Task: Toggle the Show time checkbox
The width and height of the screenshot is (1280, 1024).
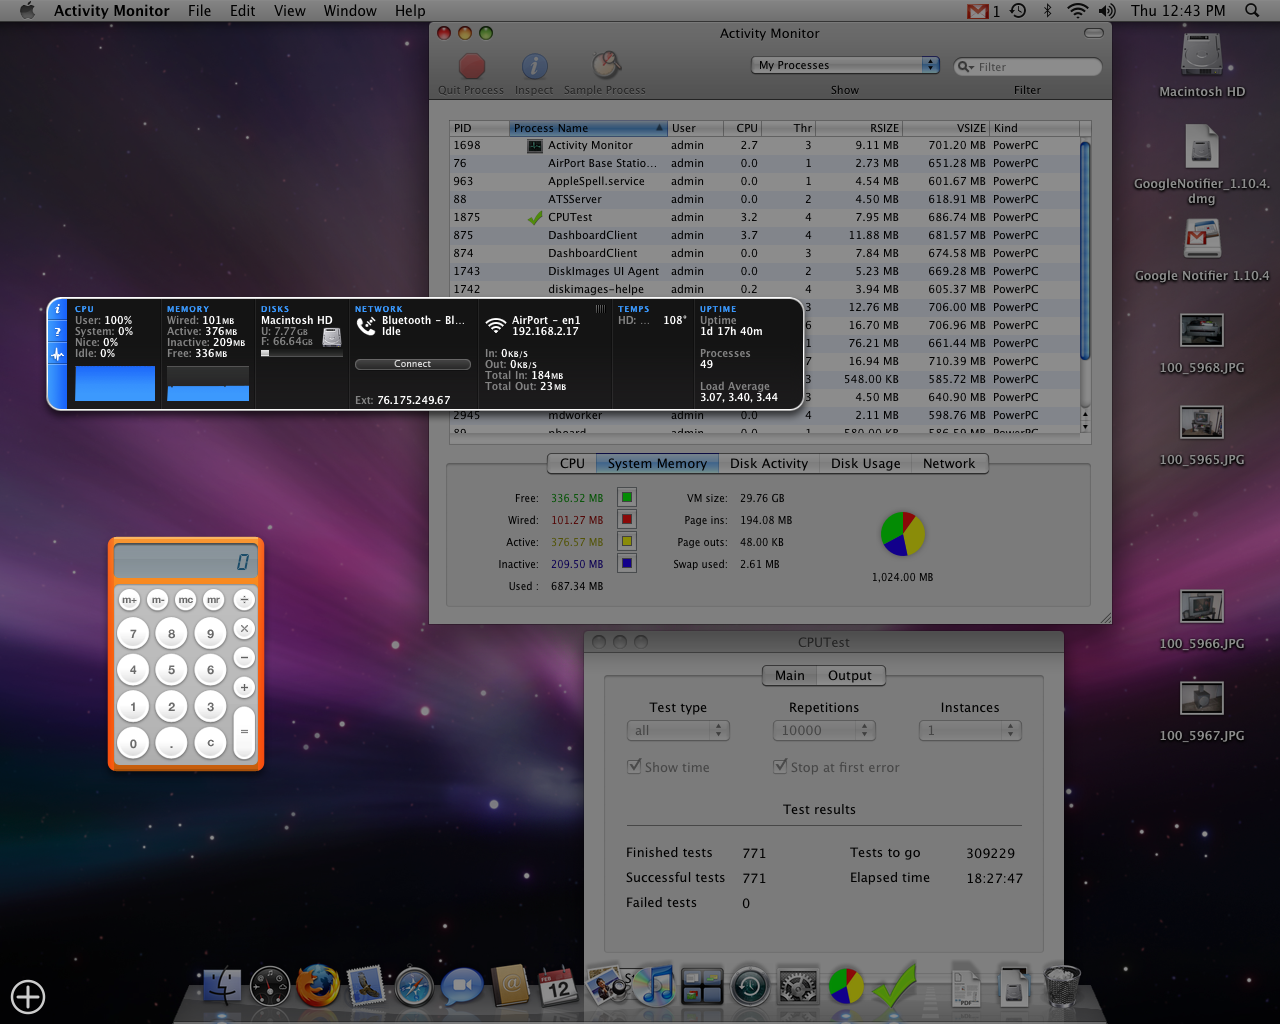Action: [634, 767]
